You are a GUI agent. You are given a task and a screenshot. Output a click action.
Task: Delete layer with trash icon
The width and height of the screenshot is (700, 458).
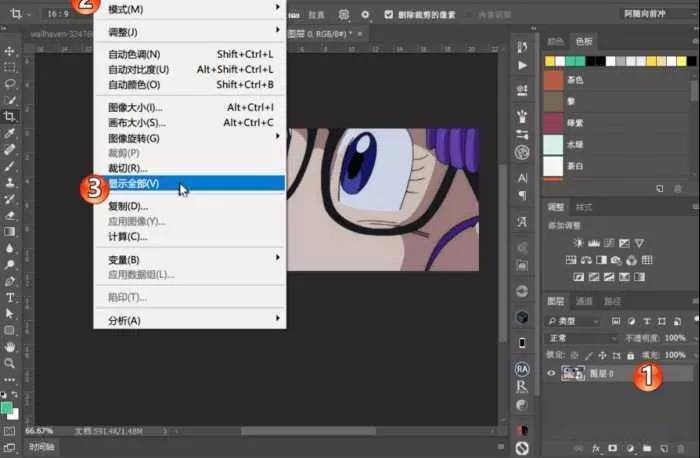[680, 448]
